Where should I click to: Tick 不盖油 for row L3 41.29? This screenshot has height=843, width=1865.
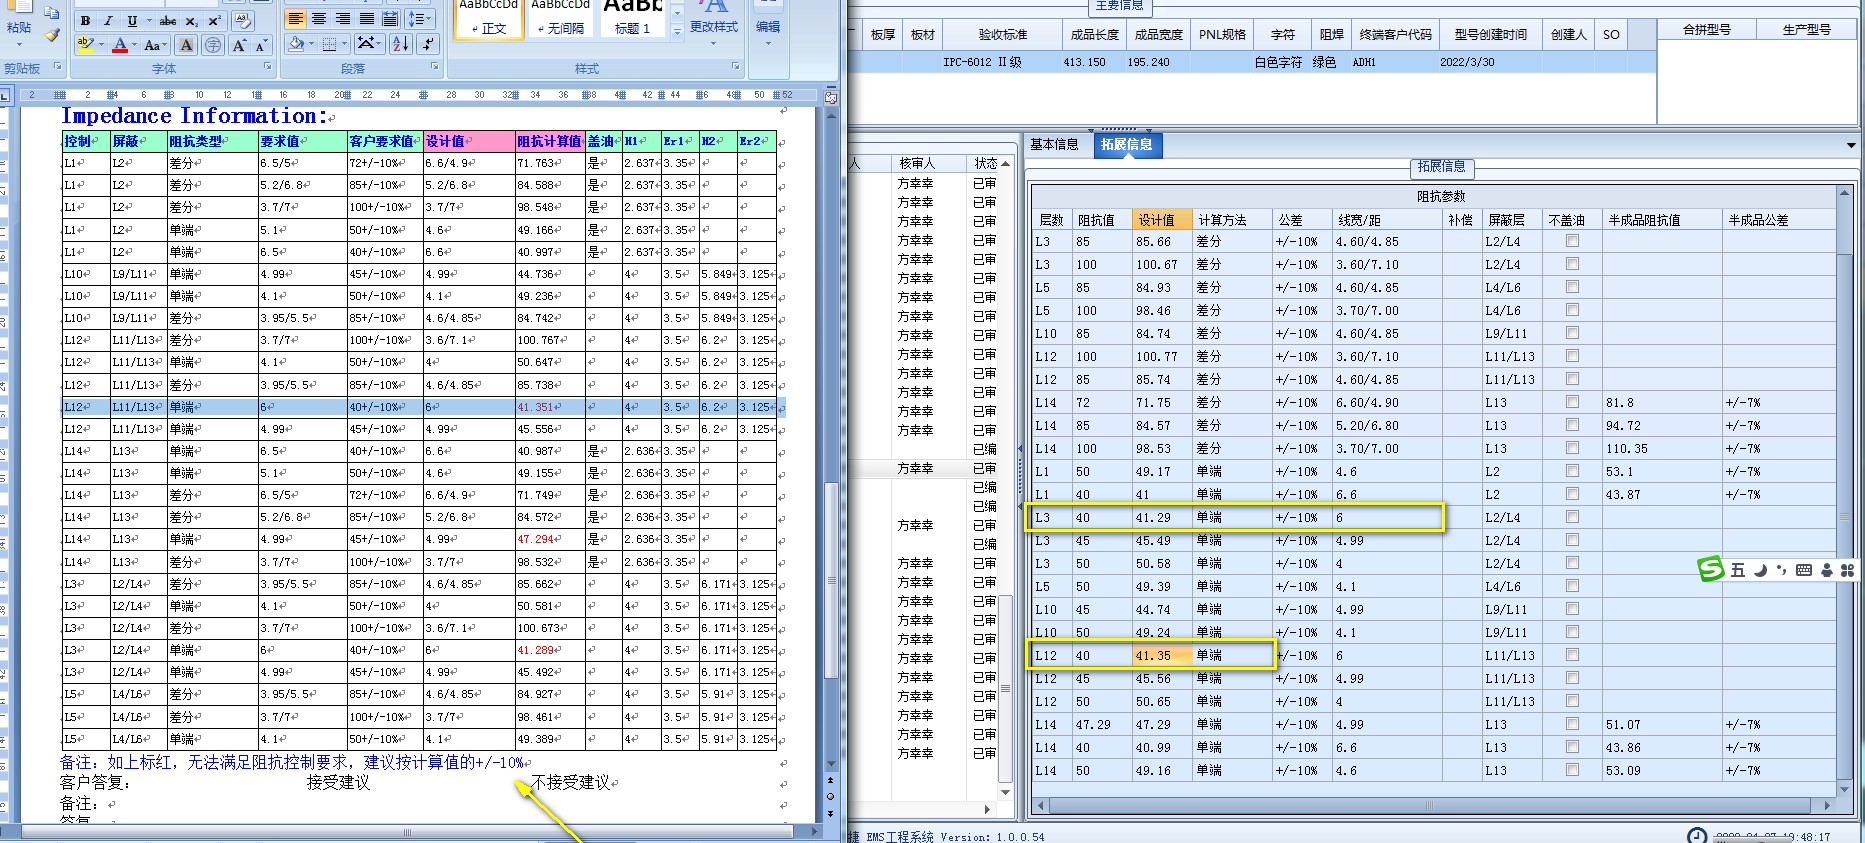1572,517
